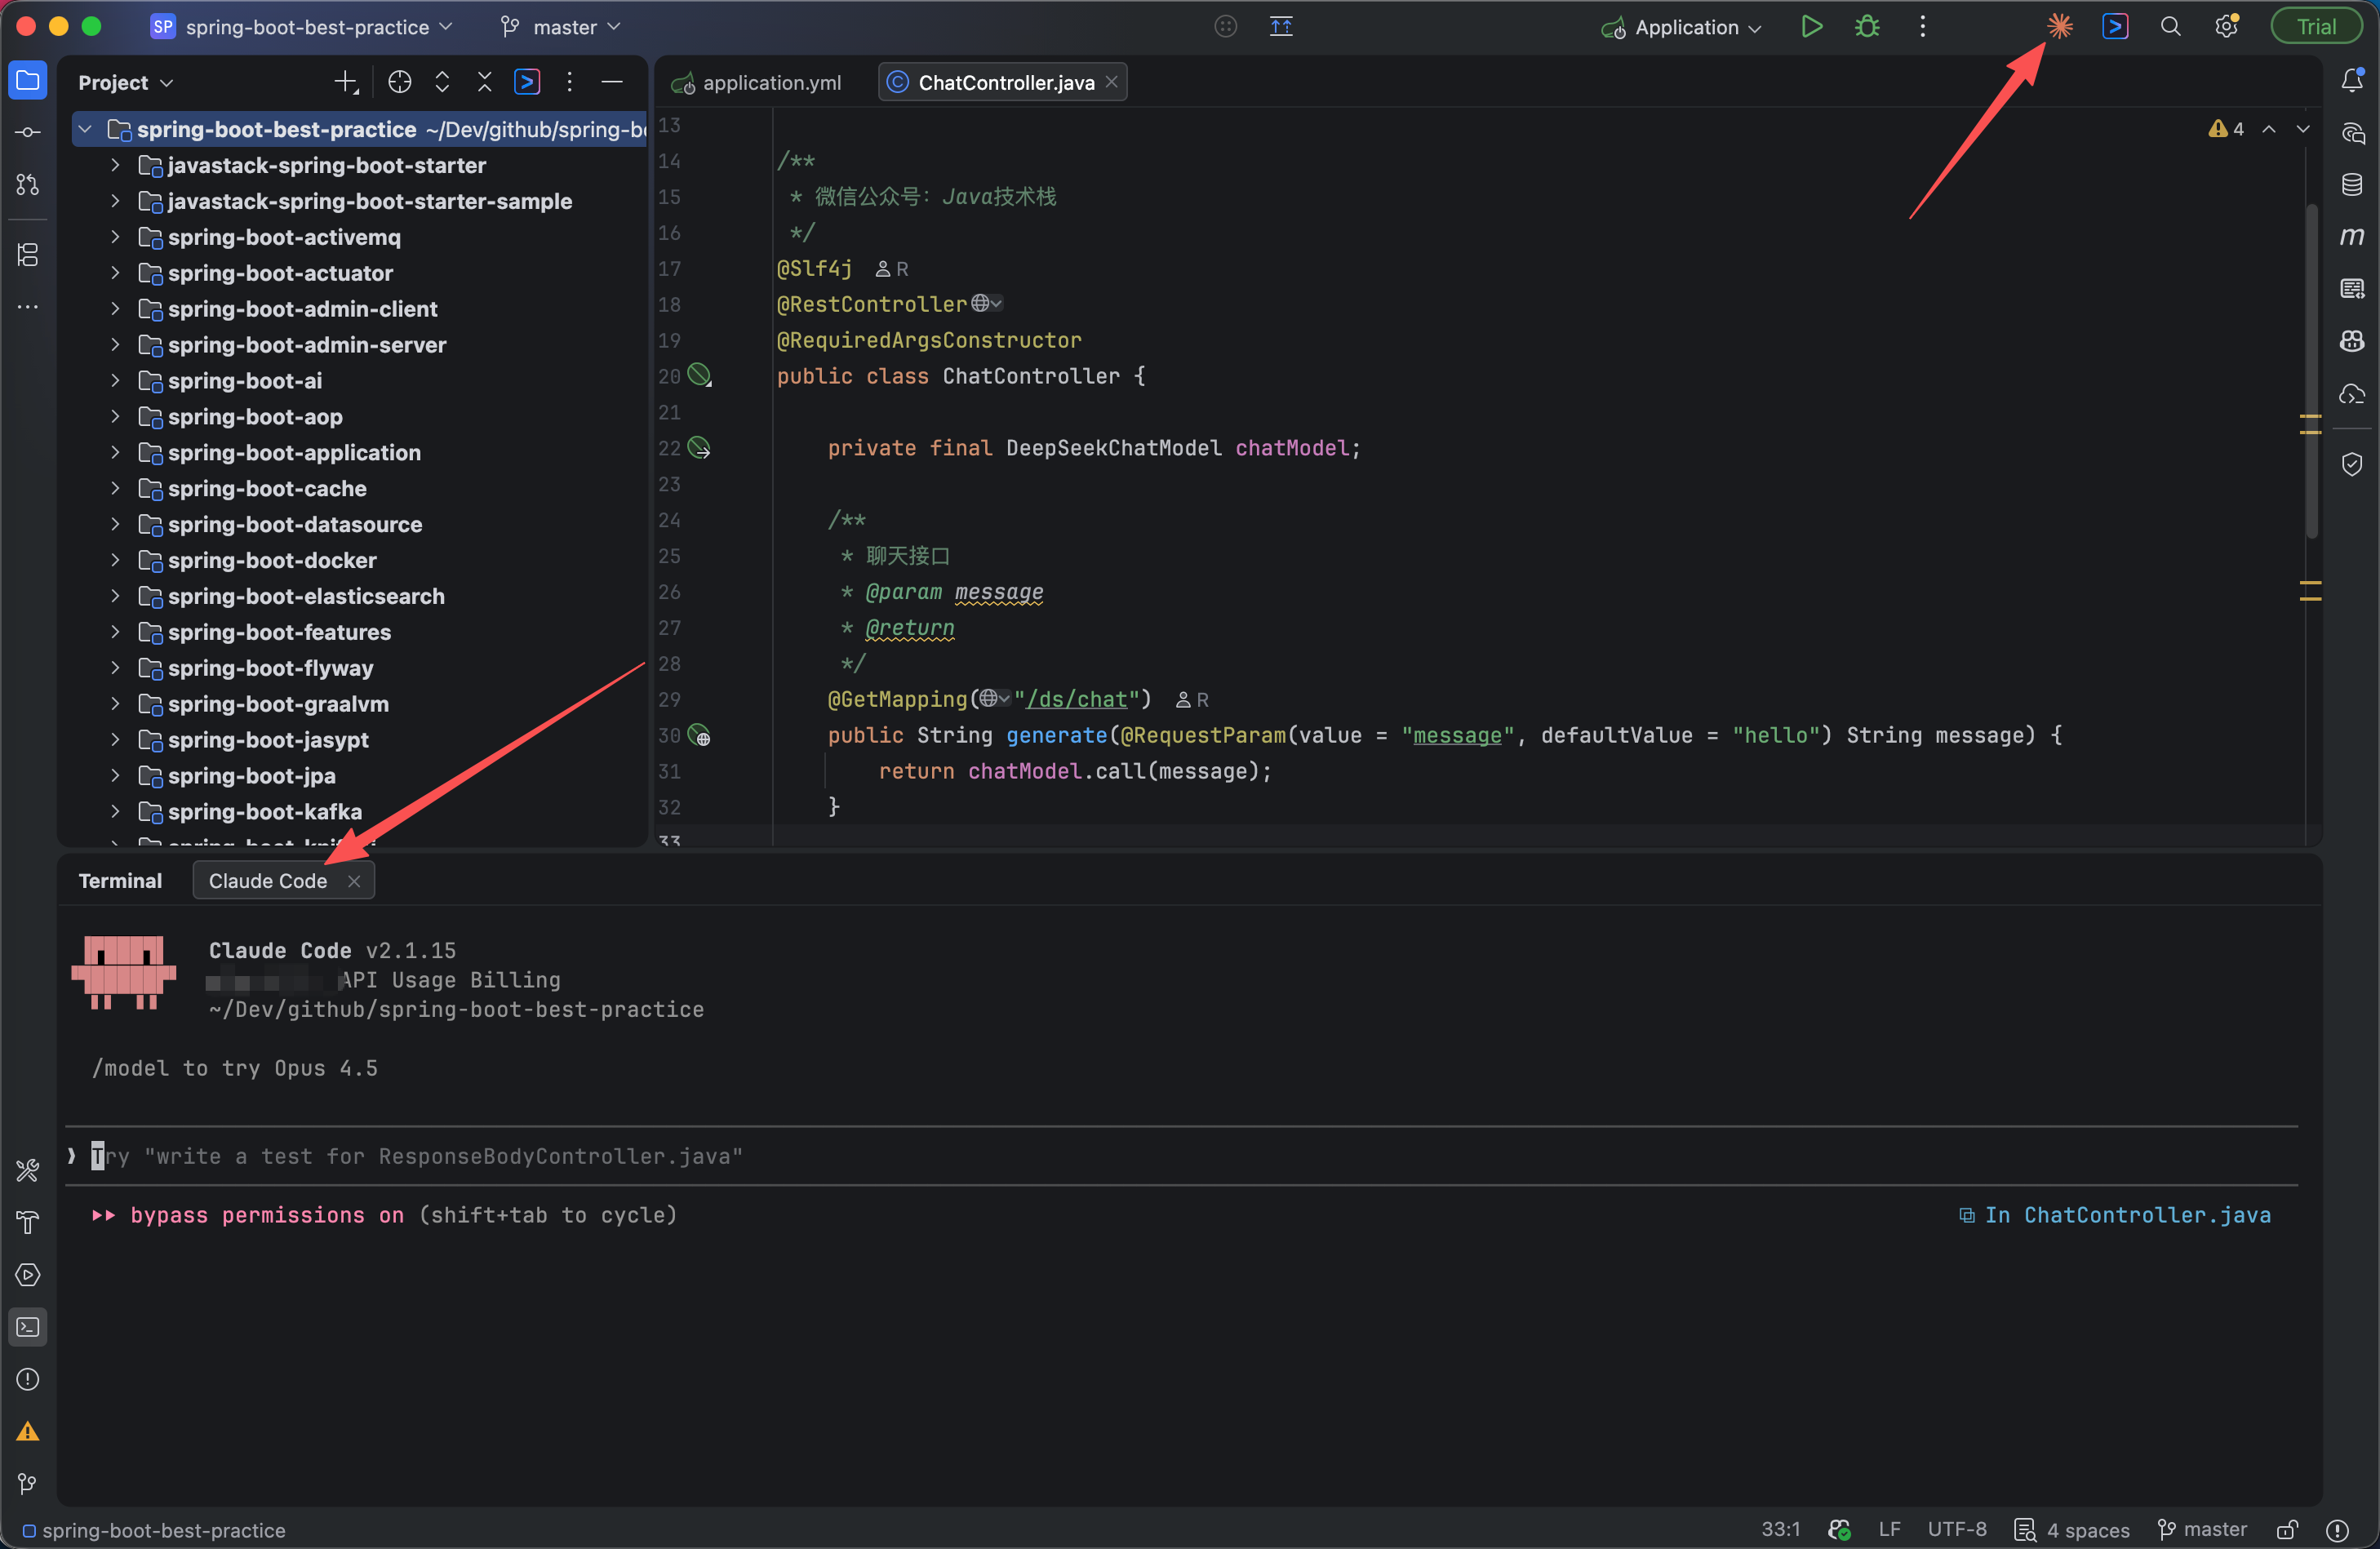Click the Select Opened File crosshair icon
The image size is (2380, 1549).
coord(399,83)
